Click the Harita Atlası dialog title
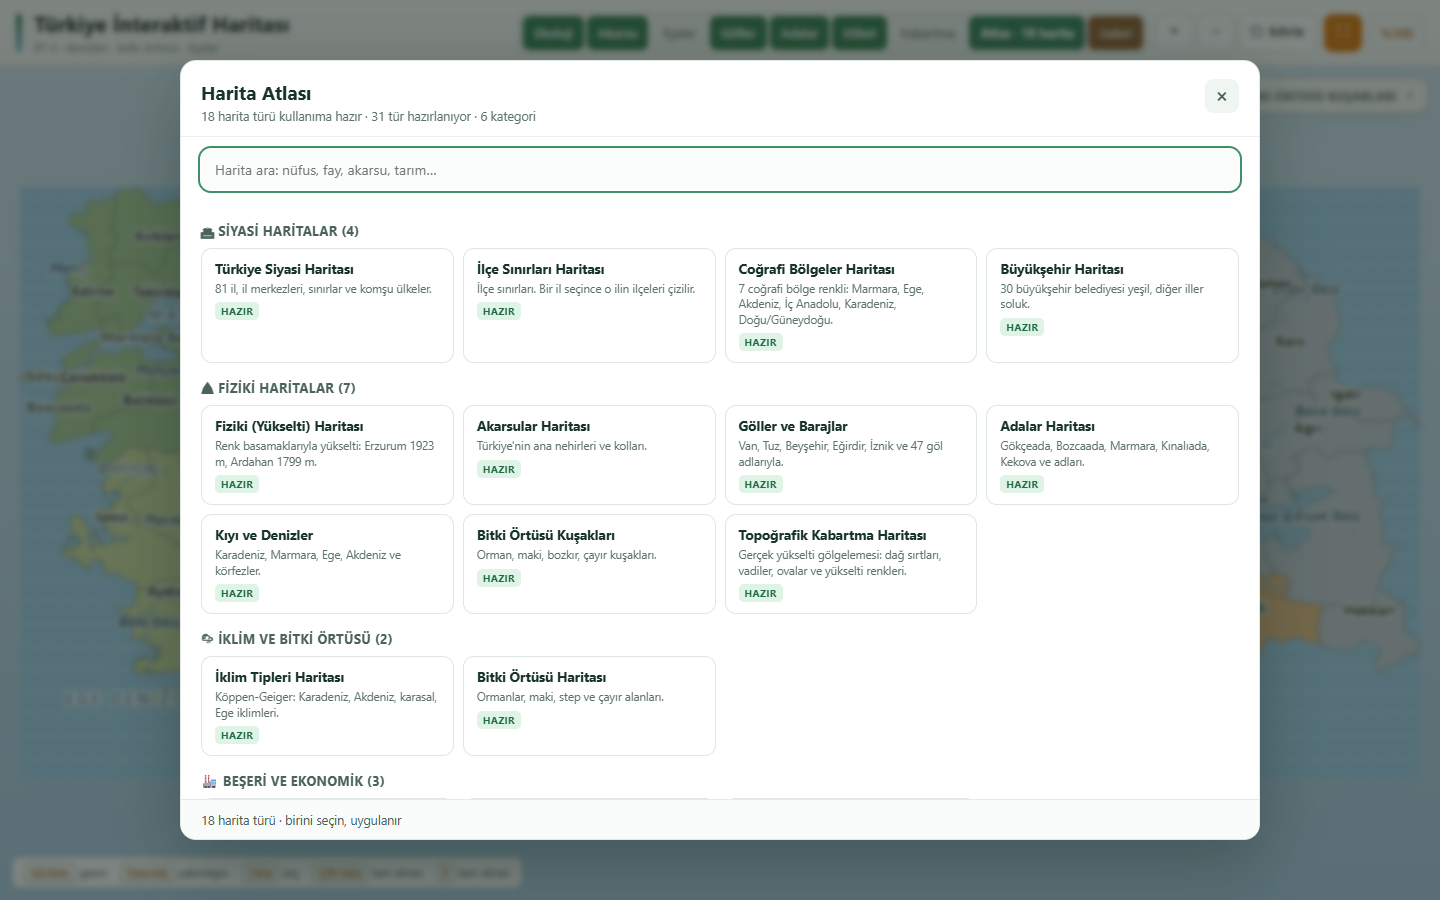This screenshot has width=1440, height=900. pyautogui.click(x=256, y=93)
